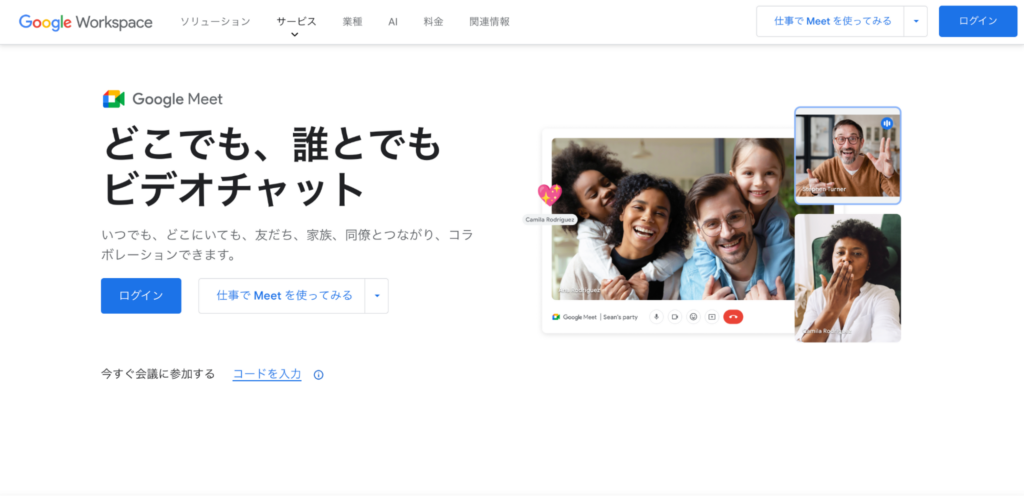Select the AI navigation item
Screen dimensions: 1024x496
[393, 21]
